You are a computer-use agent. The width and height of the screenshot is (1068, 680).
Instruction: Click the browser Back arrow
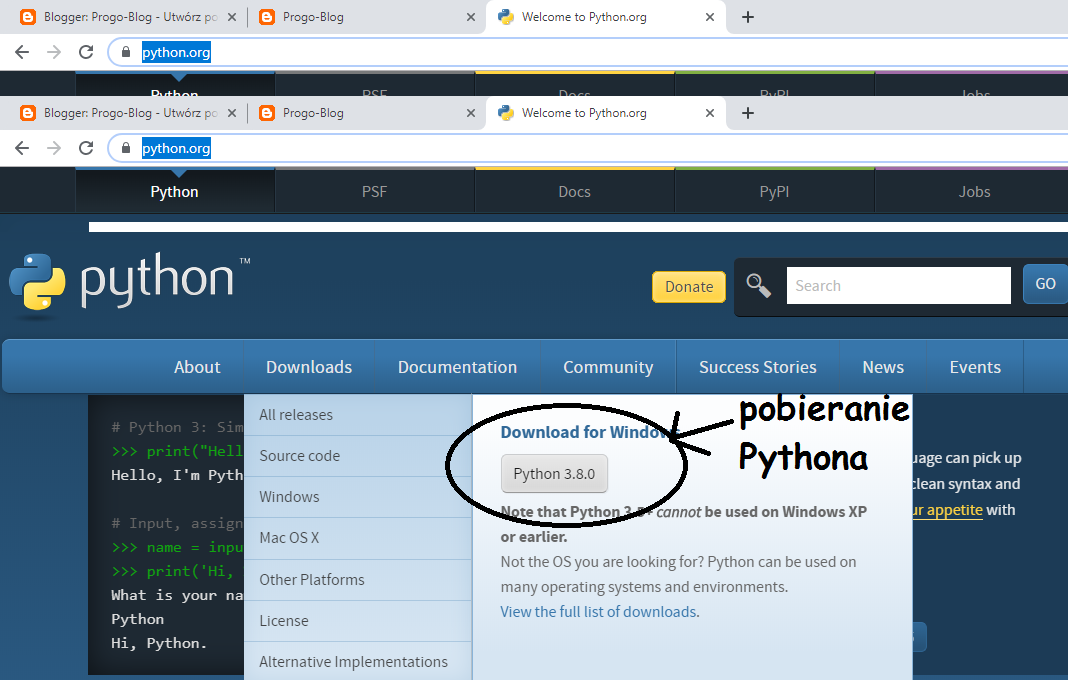tap(21, 148)
